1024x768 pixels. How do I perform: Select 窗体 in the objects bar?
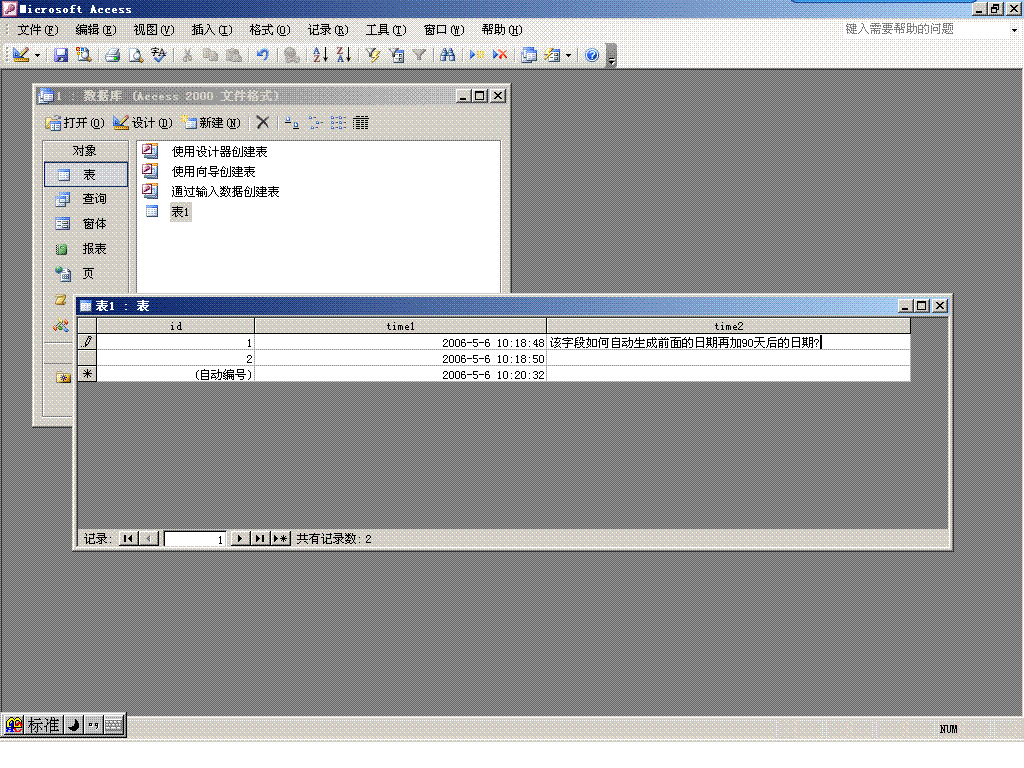86,224
